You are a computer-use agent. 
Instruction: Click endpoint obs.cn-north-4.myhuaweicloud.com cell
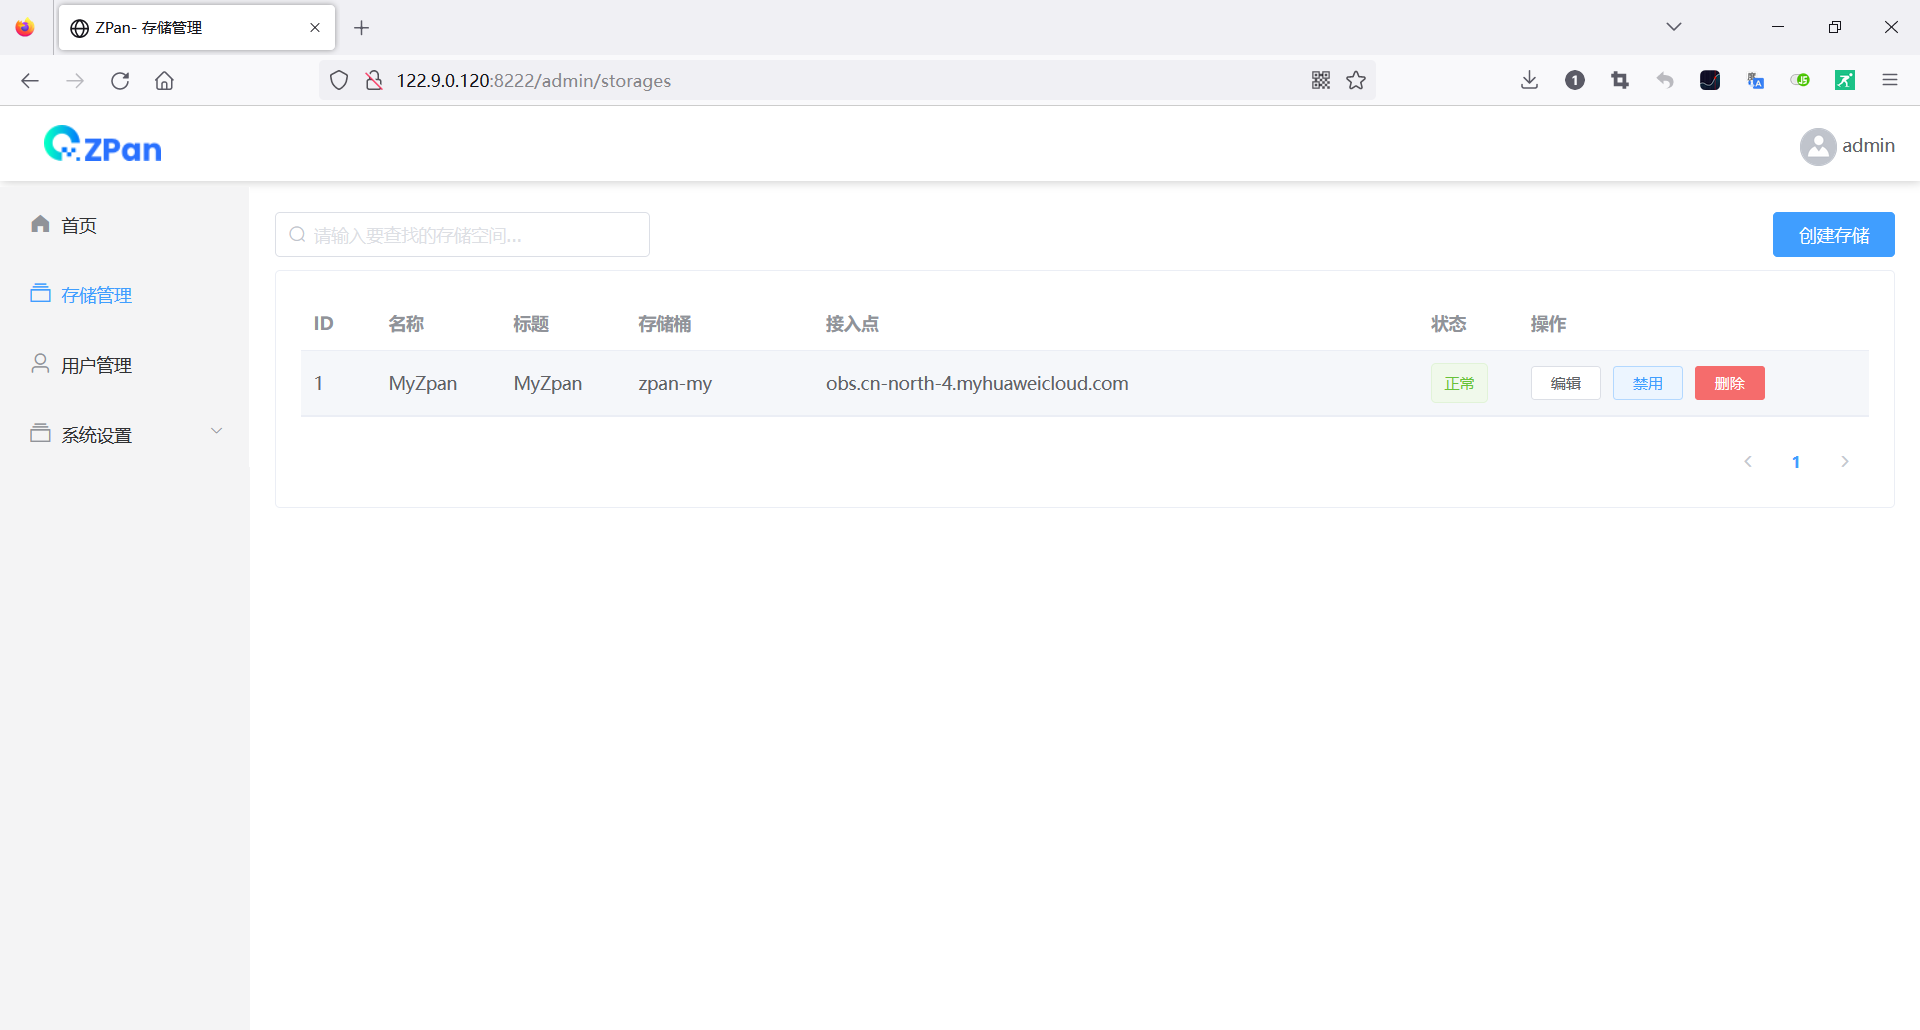[x=977, y=383]
